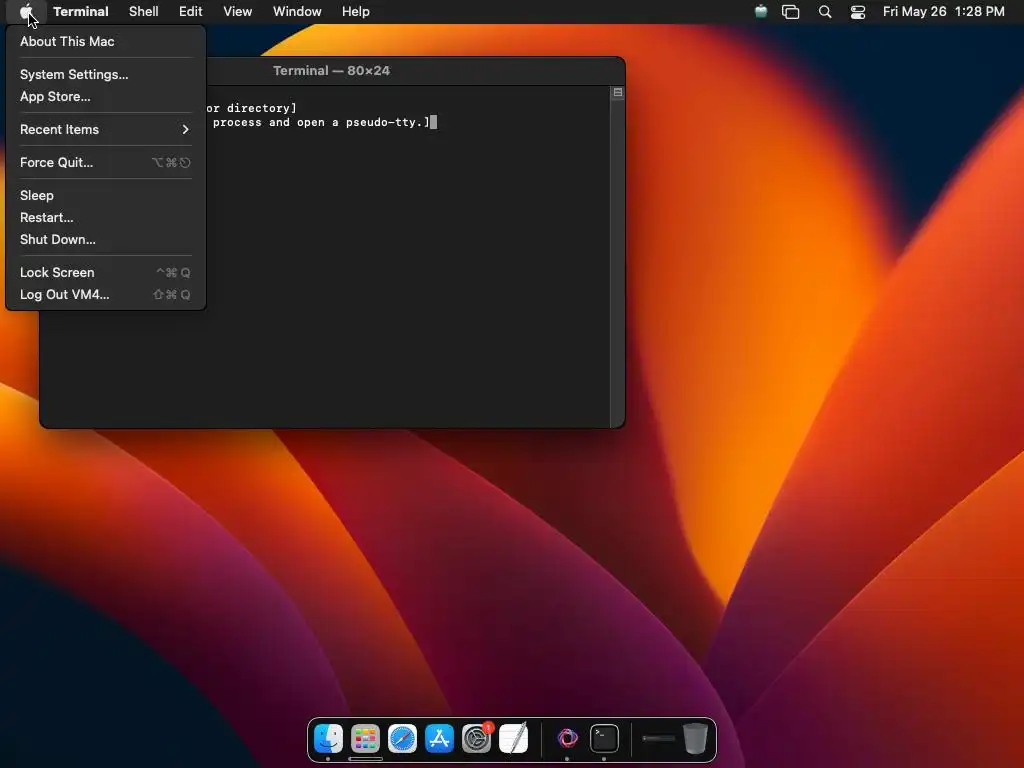The height and width of the screenshot is (768, 1024).
Task: Choose App Store... in Apple menu
Action: point(105,97)
